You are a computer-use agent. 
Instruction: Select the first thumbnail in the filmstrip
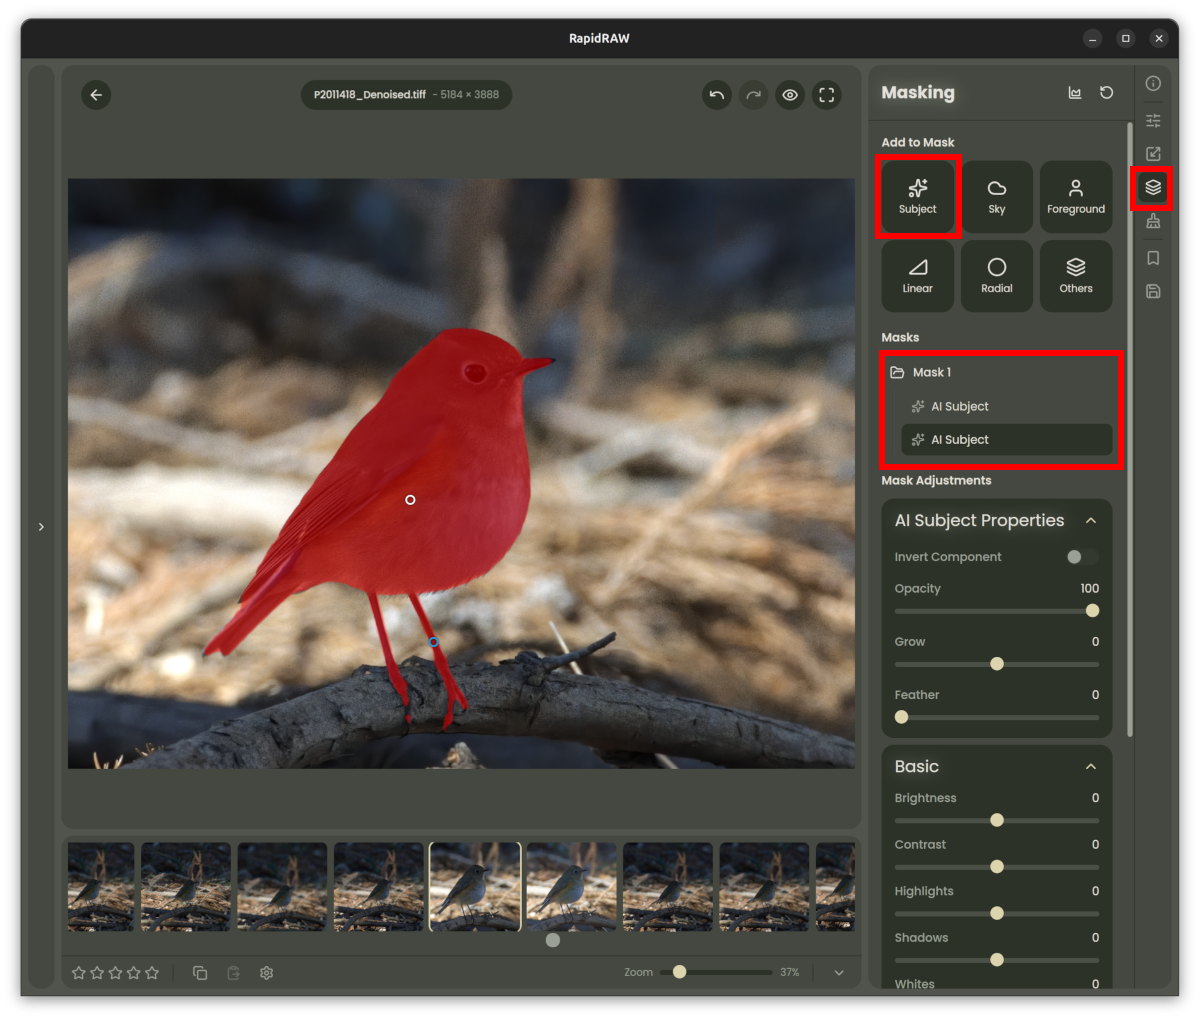click(x=101, y=887)
